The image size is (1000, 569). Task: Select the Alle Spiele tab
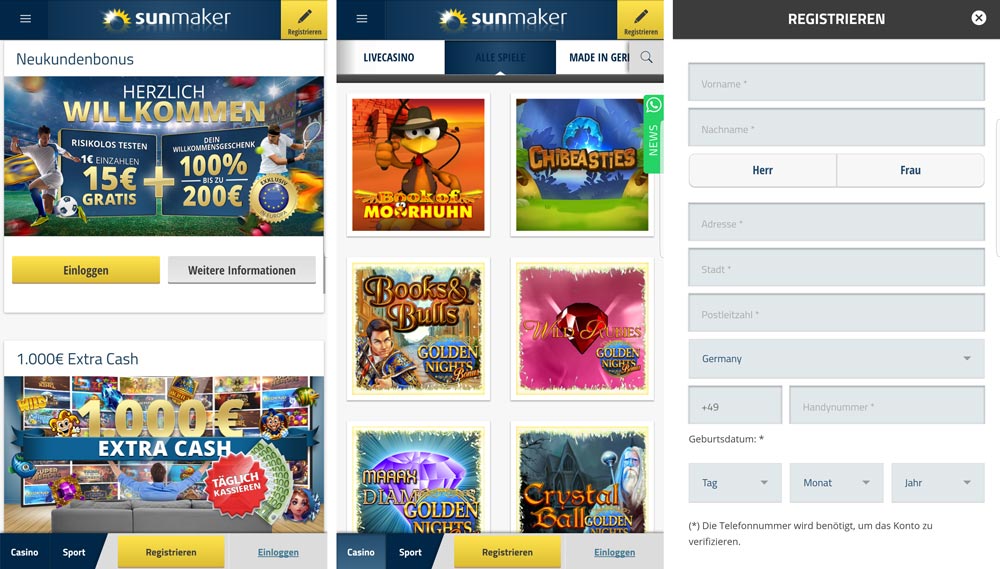point(499,58)
